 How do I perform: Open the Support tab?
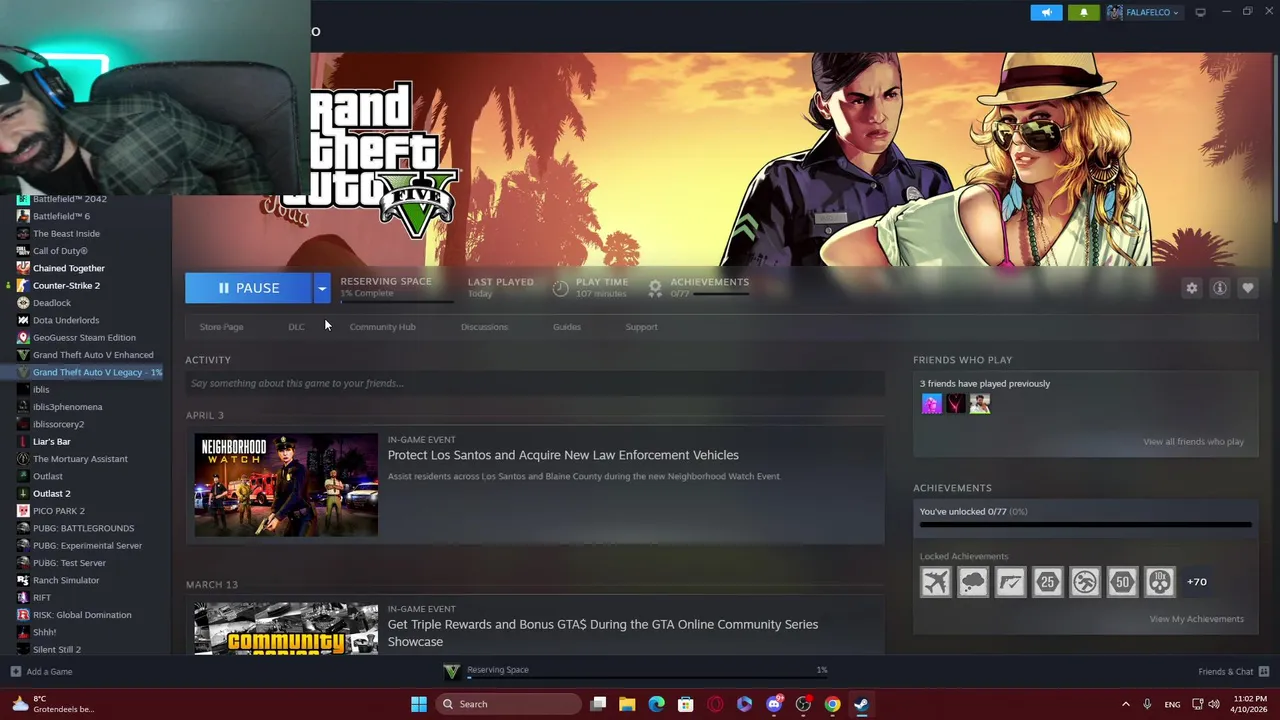(641, 327)
